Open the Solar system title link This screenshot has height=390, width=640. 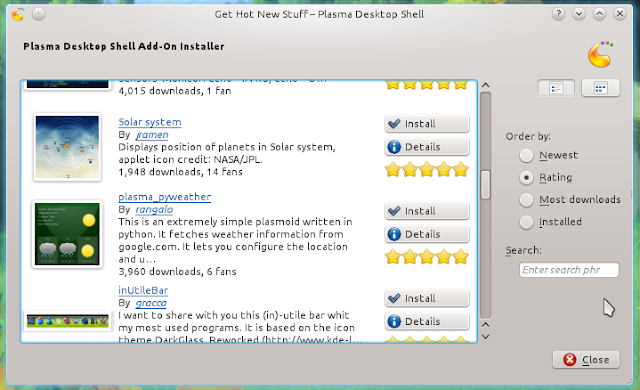point(150,122)
